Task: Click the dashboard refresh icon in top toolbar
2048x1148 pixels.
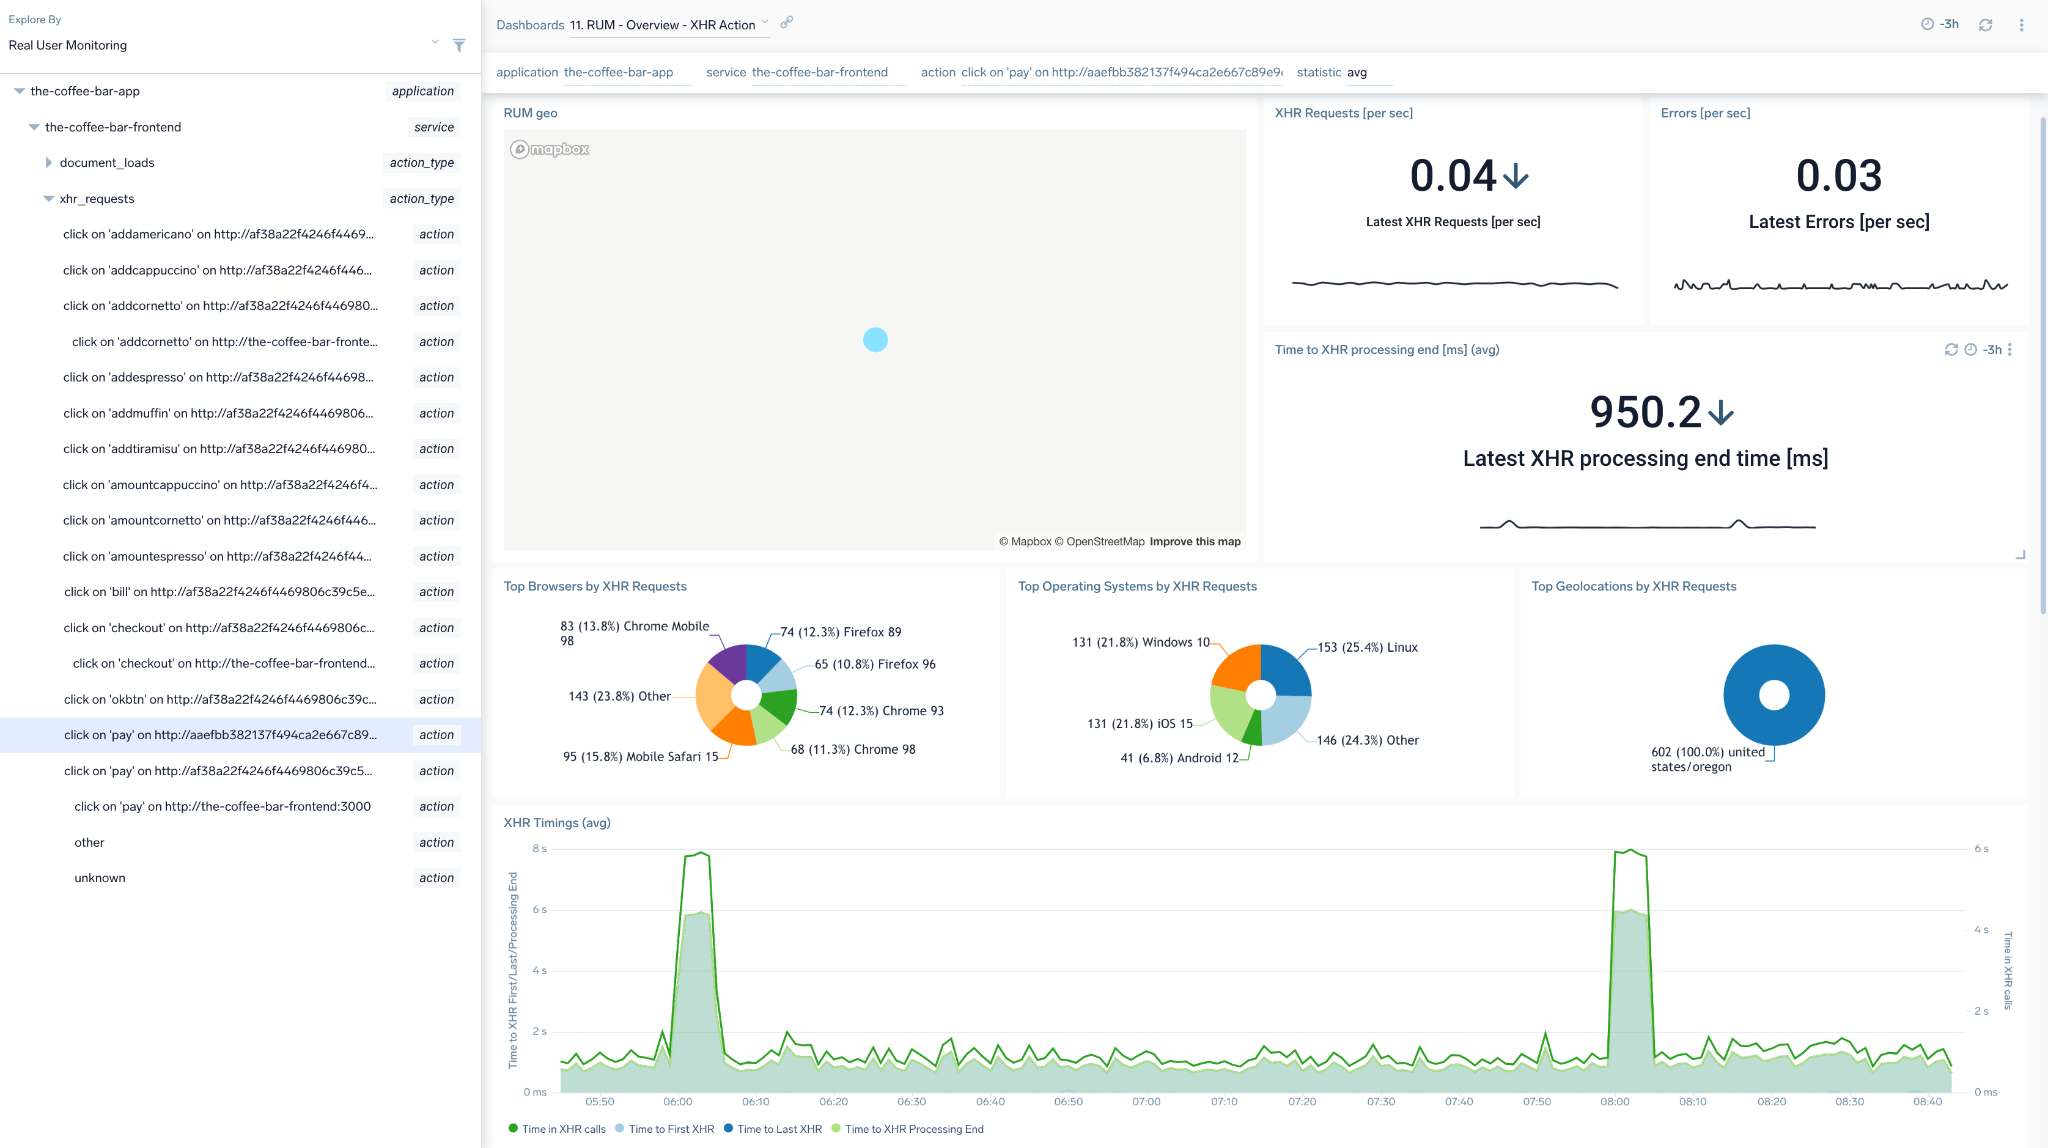Action: (1986, 24)
